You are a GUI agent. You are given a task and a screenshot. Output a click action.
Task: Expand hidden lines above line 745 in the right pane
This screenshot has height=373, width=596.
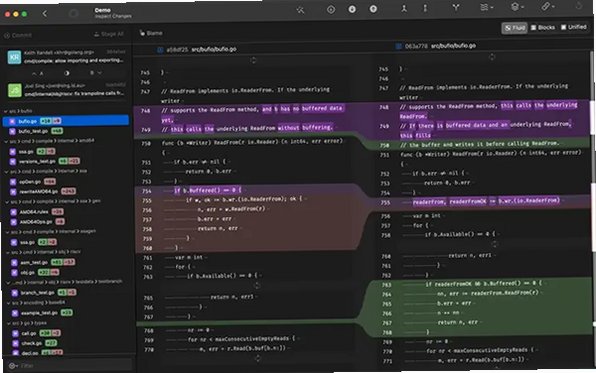coord(492,57)
